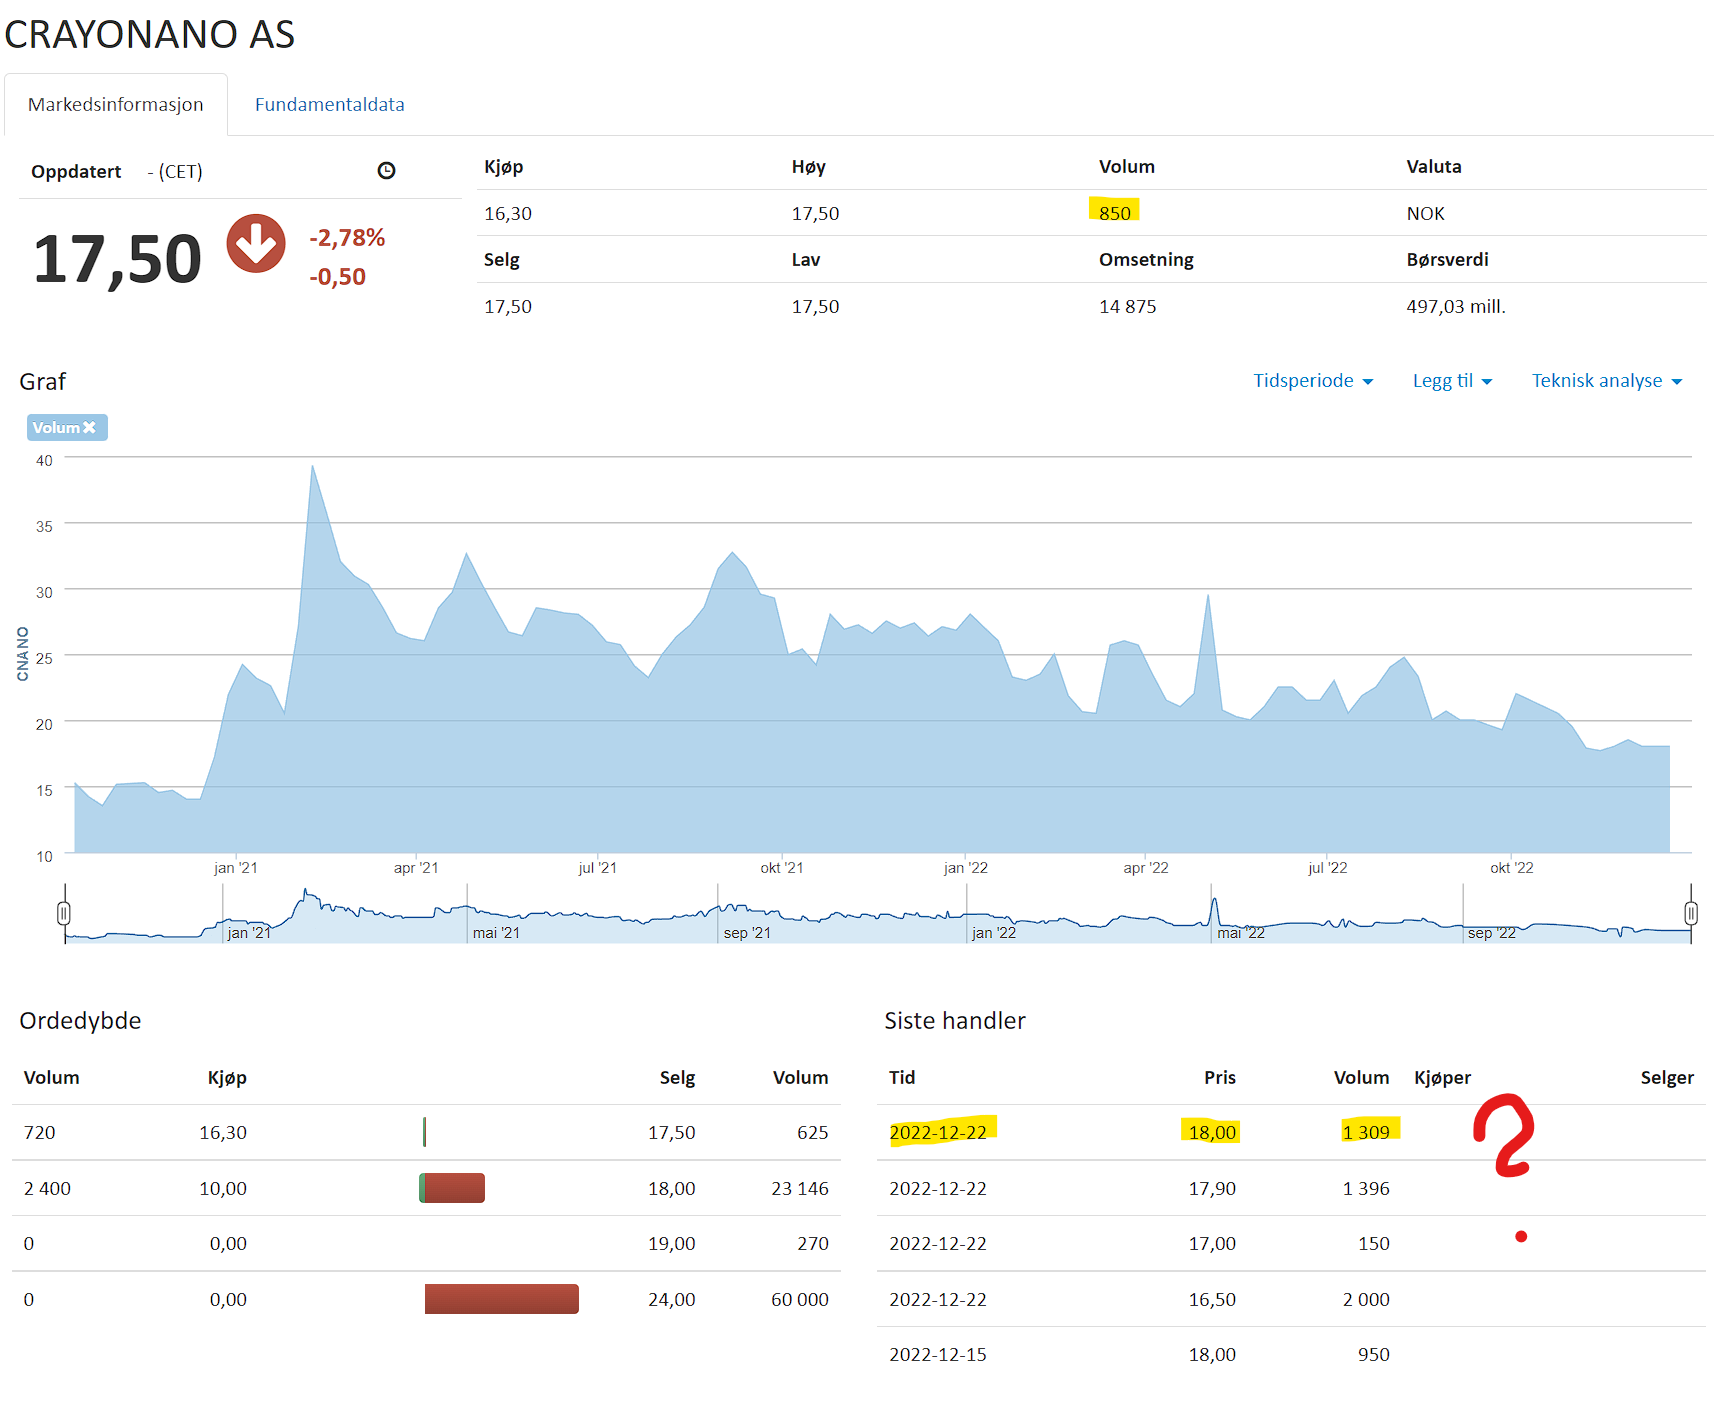The height and width of the screenshot is (1402, 1734).
Task: Click the trade volume 1 396
Action: [x=1366, y=1189]
